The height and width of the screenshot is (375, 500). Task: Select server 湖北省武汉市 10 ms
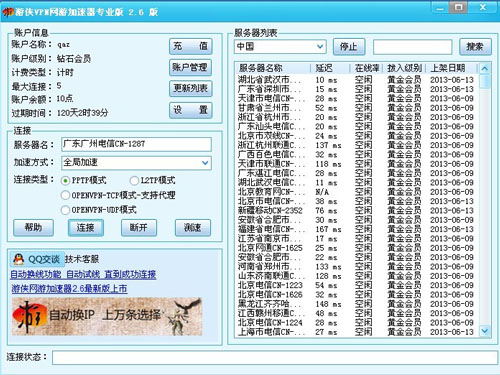pyautogui.click(x=357, y=80)
